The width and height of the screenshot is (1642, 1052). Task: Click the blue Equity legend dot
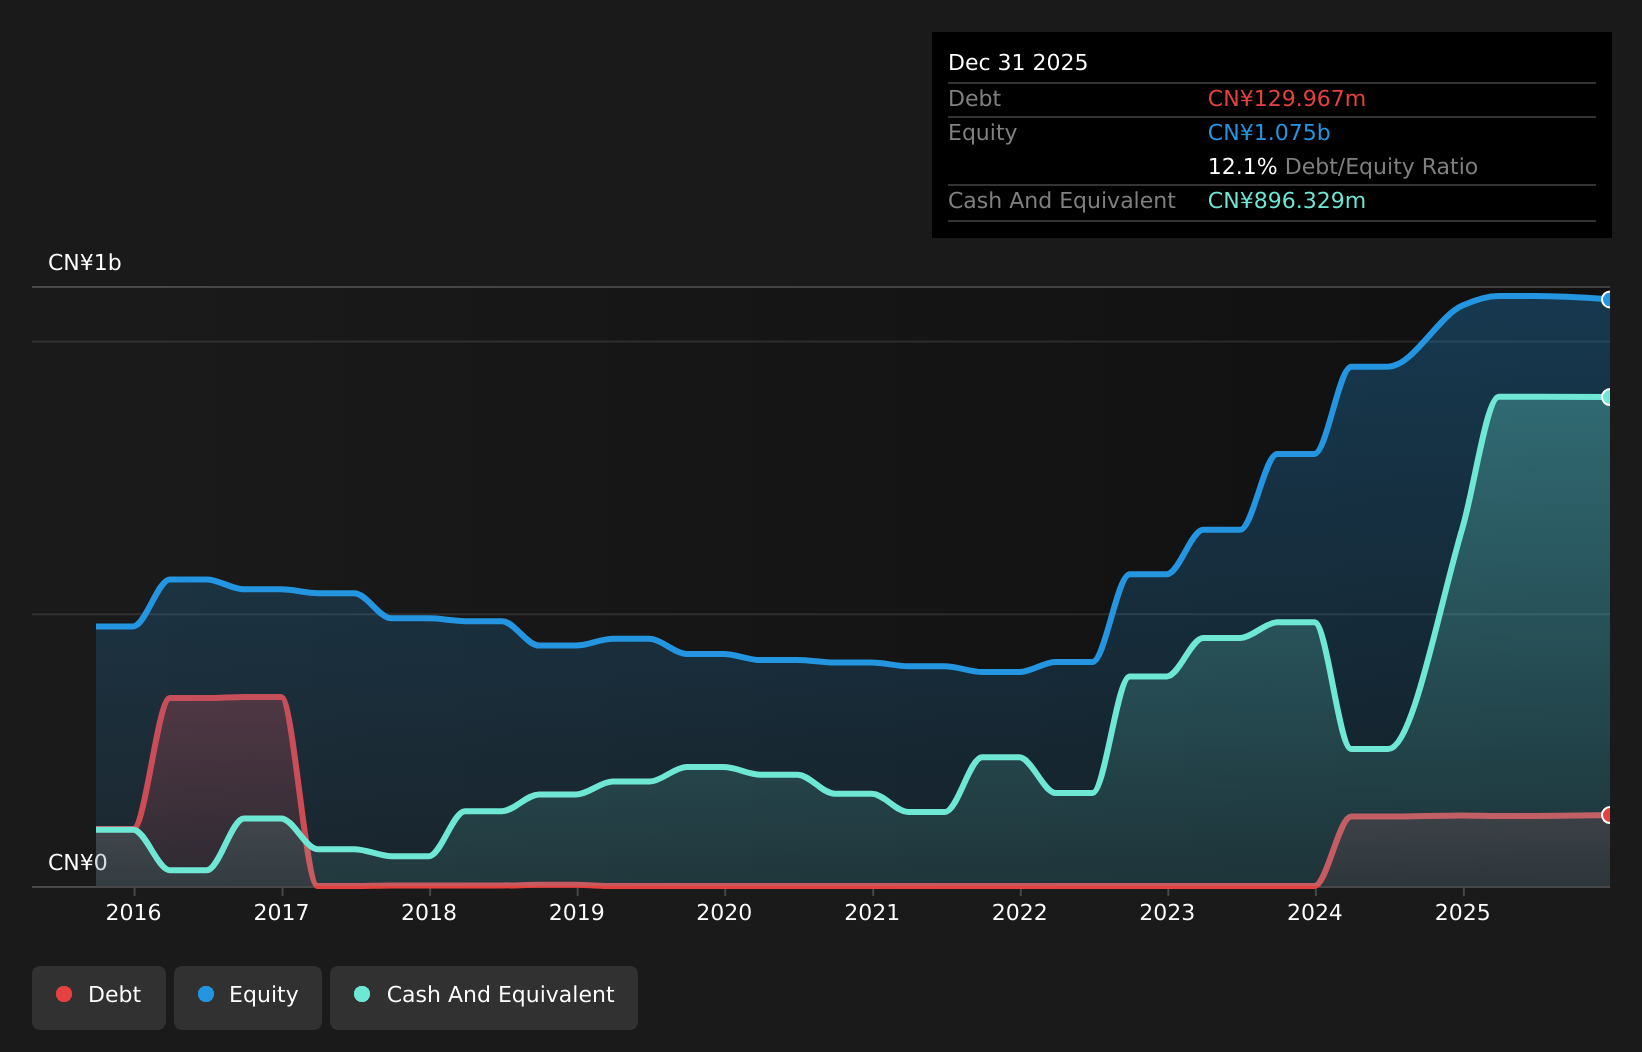coord(206,994)
